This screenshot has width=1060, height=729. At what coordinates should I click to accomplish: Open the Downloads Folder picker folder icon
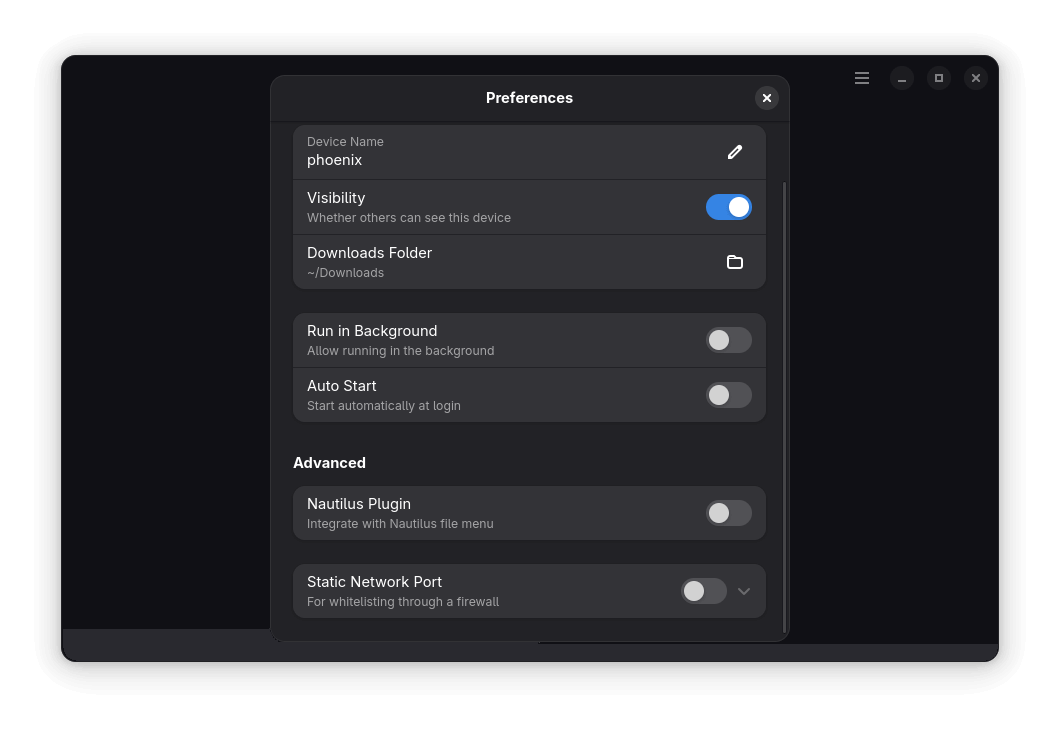pyautogui.click(x=735, y=262)
